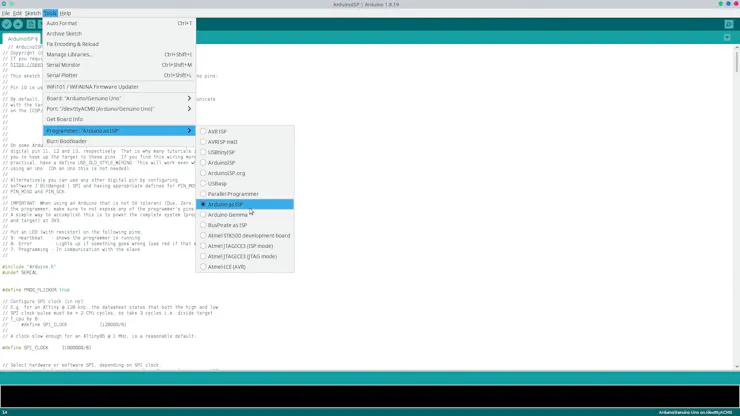Open Serial Plotter menu entry
740x416 pixels.
tap(119, 75)
